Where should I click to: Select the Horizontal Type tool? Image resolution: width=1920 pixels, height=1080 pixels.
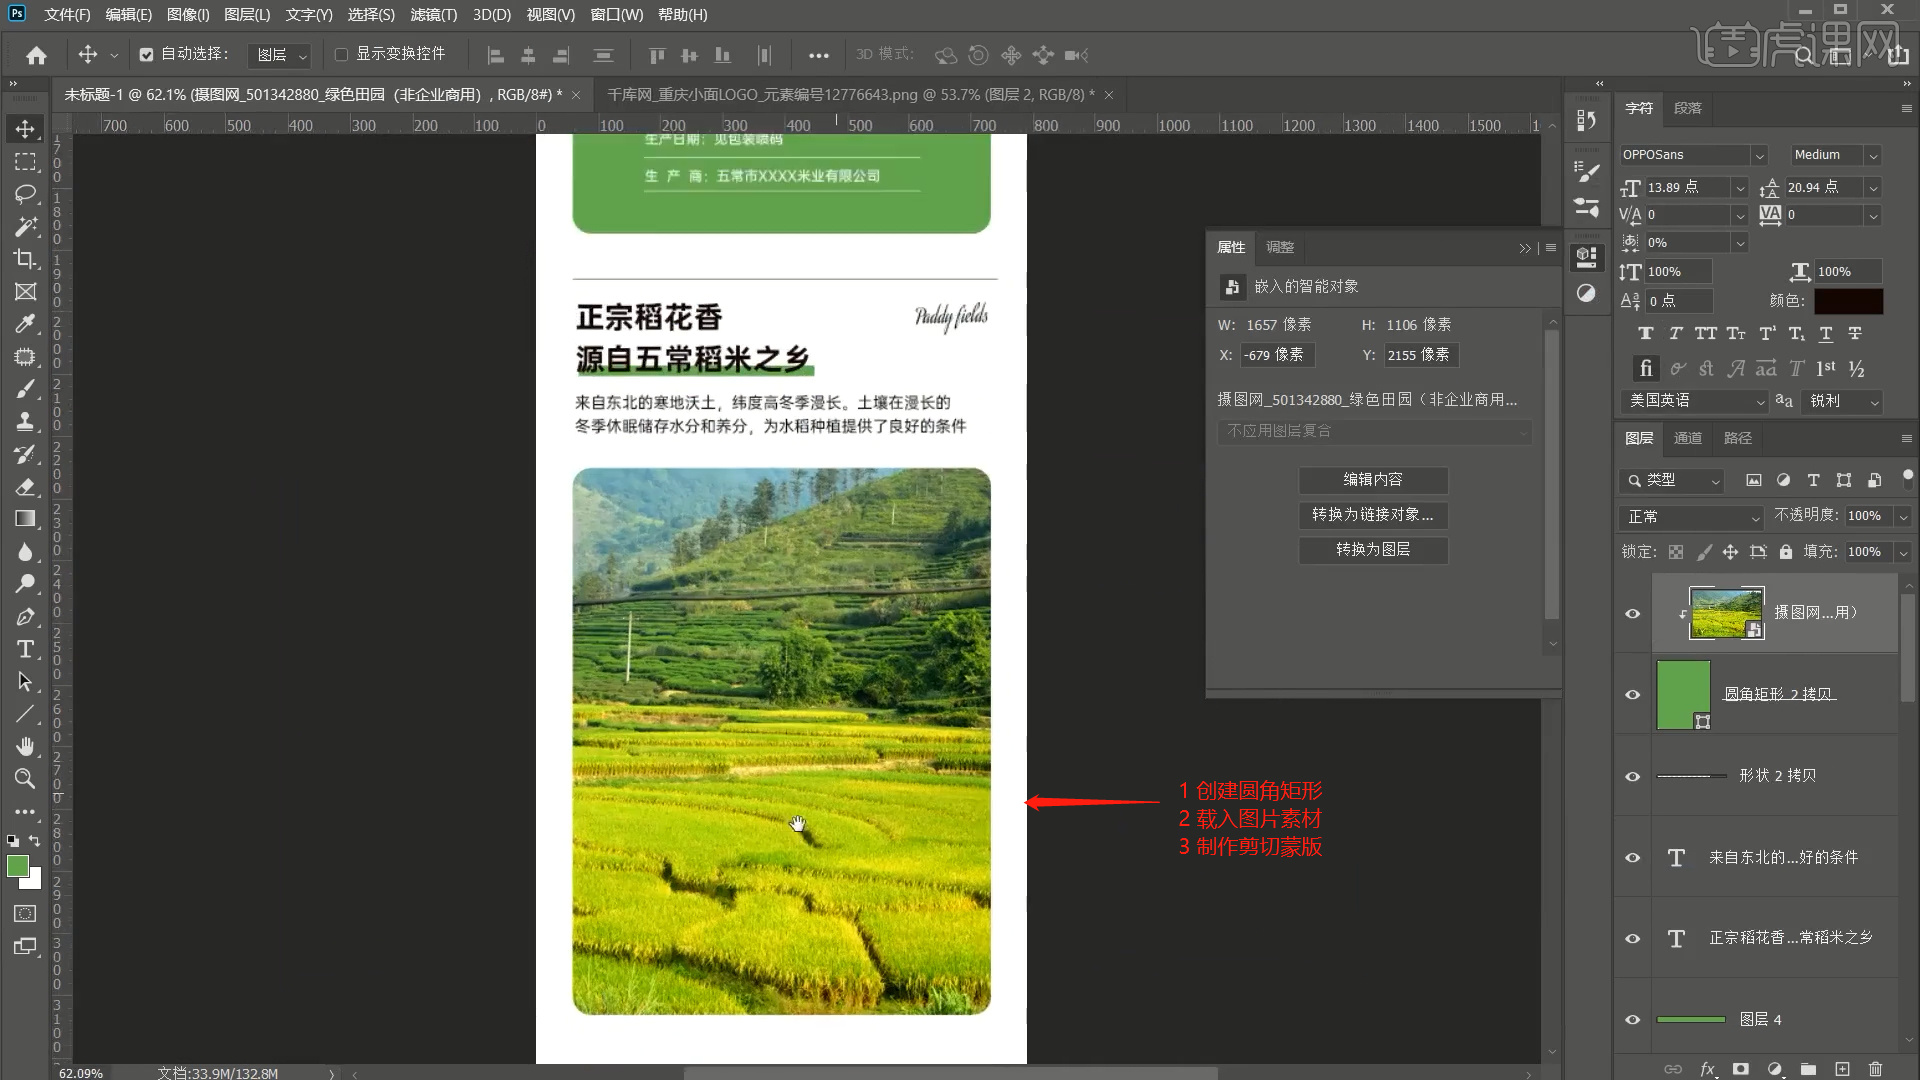coord(25,649)
